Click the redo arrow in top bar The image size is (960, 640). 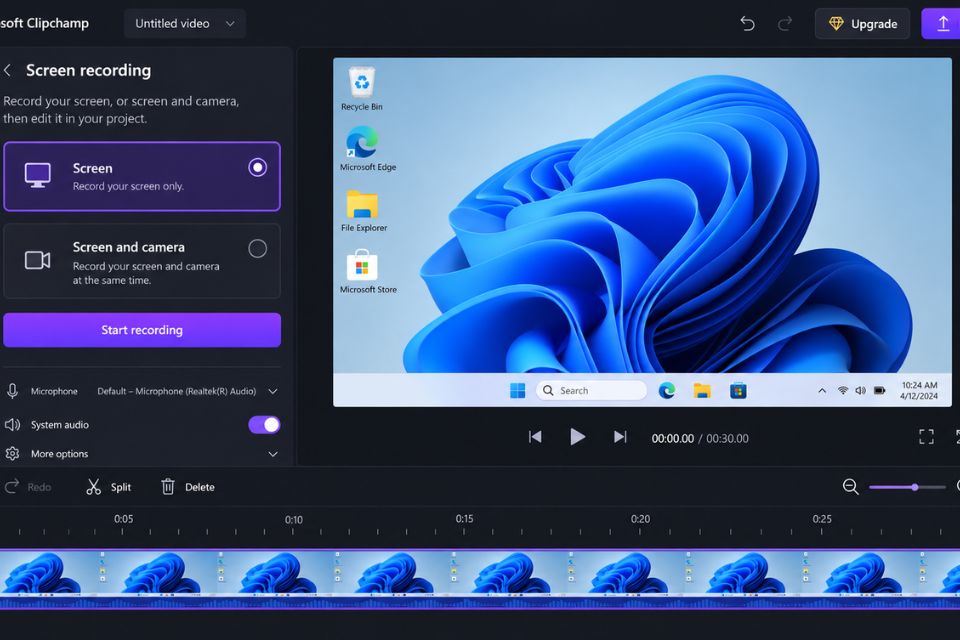coord(784,24)
